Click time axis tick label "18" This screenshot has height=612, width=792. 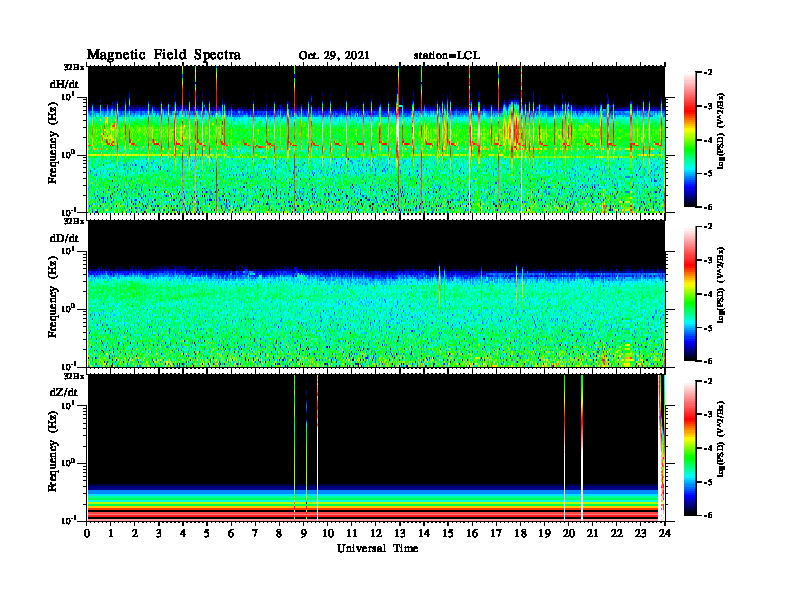coord(520,533)
